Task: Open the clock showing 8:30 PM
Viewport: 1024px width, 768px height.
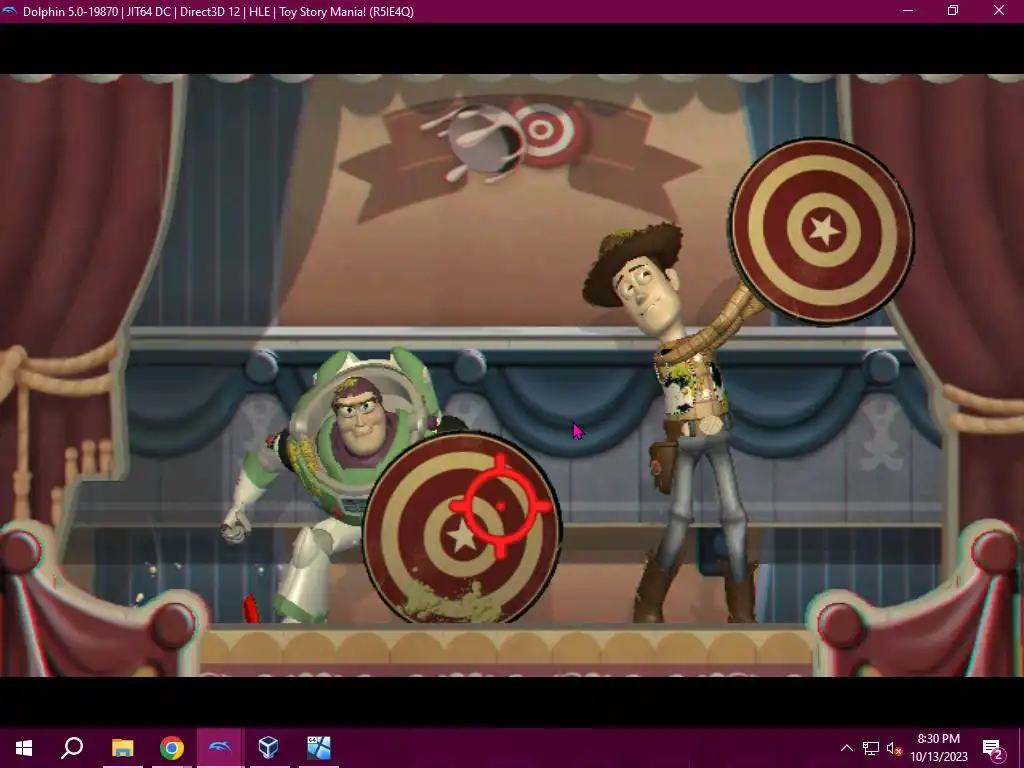Action: pyautogui.click(x=938, y=748)
